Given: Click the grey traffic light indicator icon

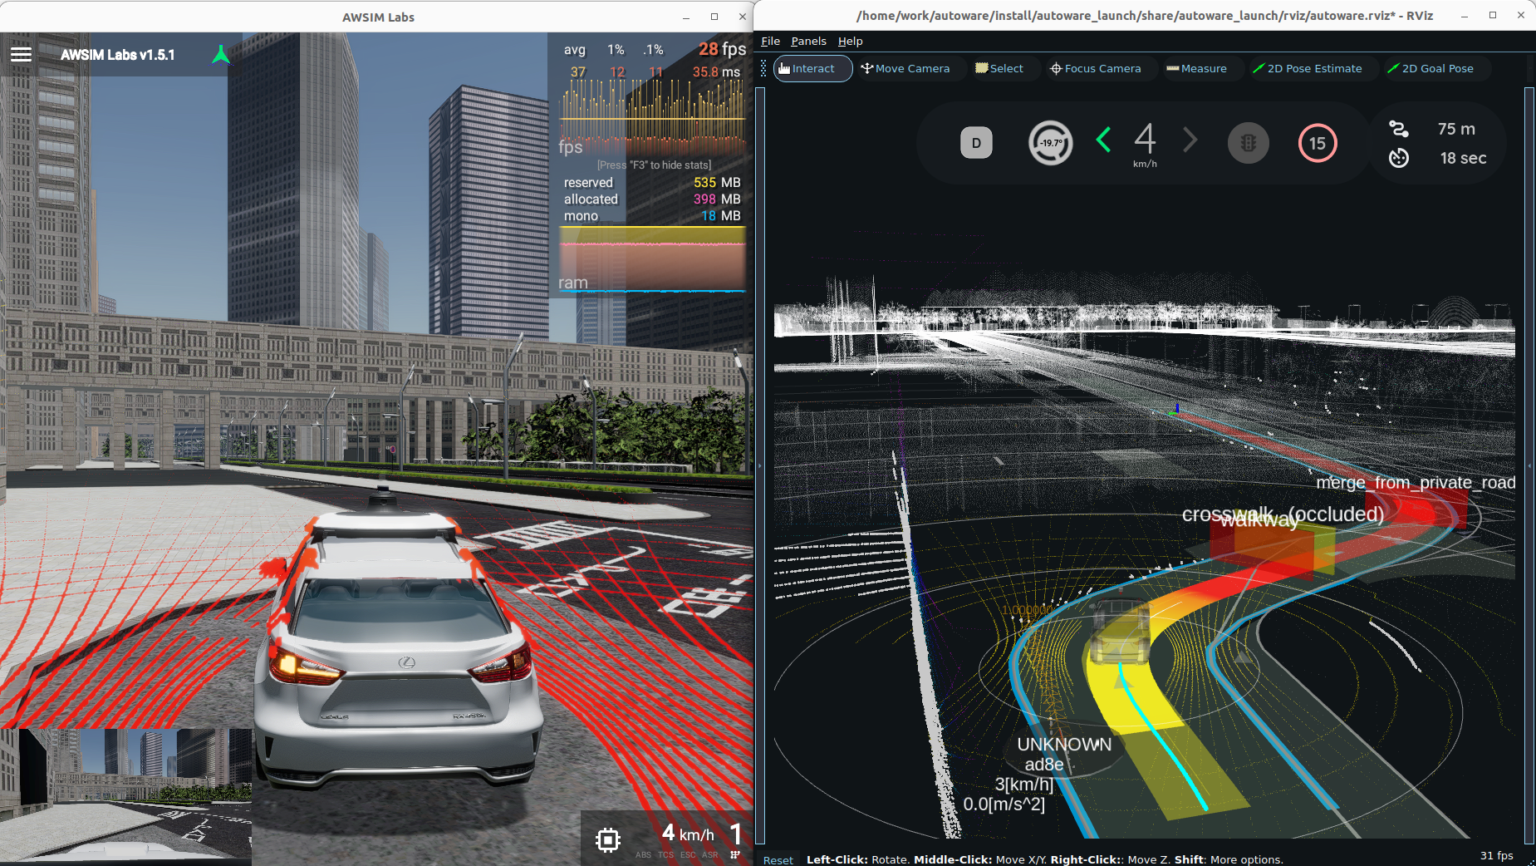Looking at the screenshot, I should 1248,143.
